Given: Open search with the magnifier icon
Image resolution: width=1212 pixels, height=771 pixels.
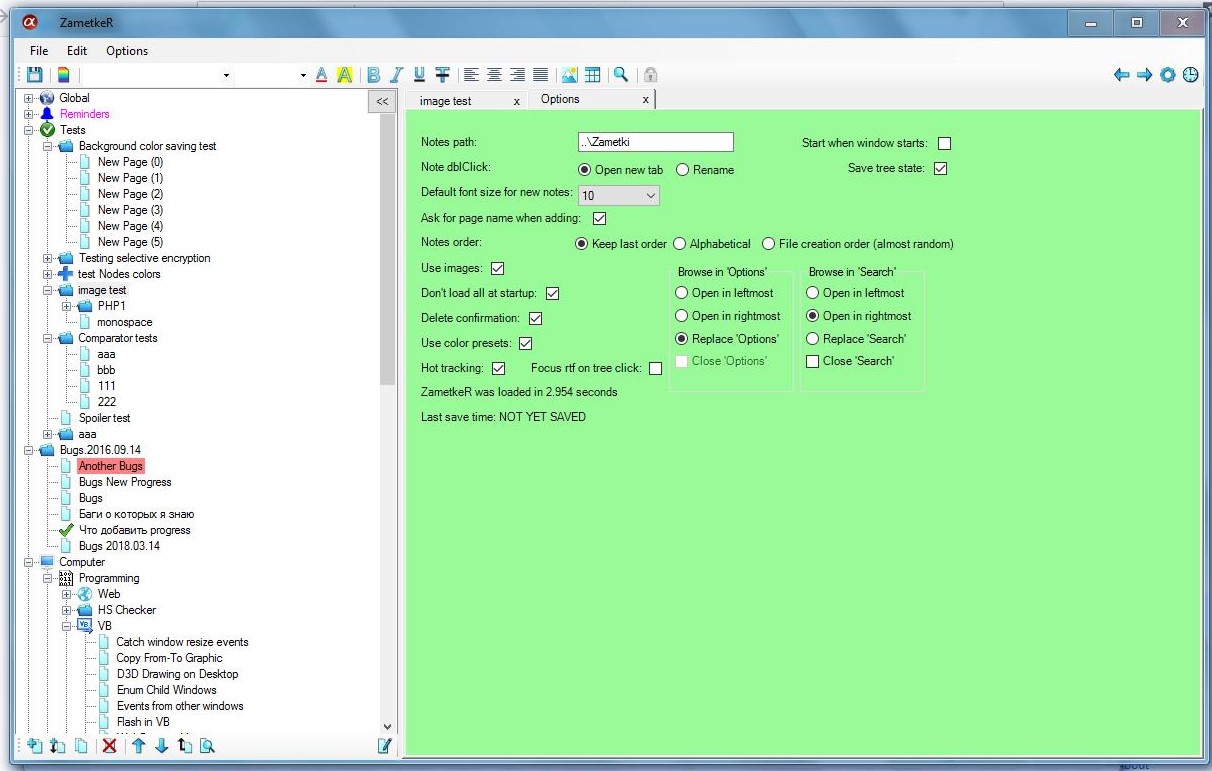Looking at the screenshot, I should click(x=618, y=74).
